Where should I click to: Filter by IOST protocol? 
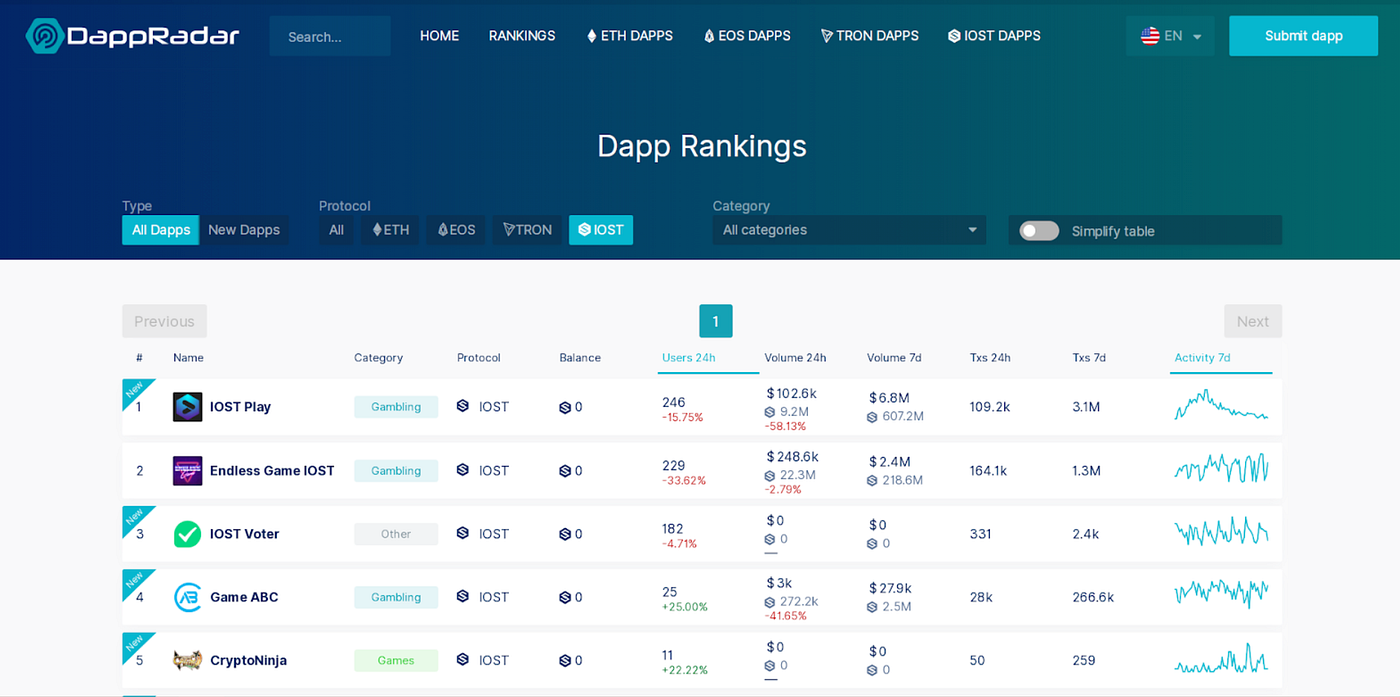(x=601, y=230)
